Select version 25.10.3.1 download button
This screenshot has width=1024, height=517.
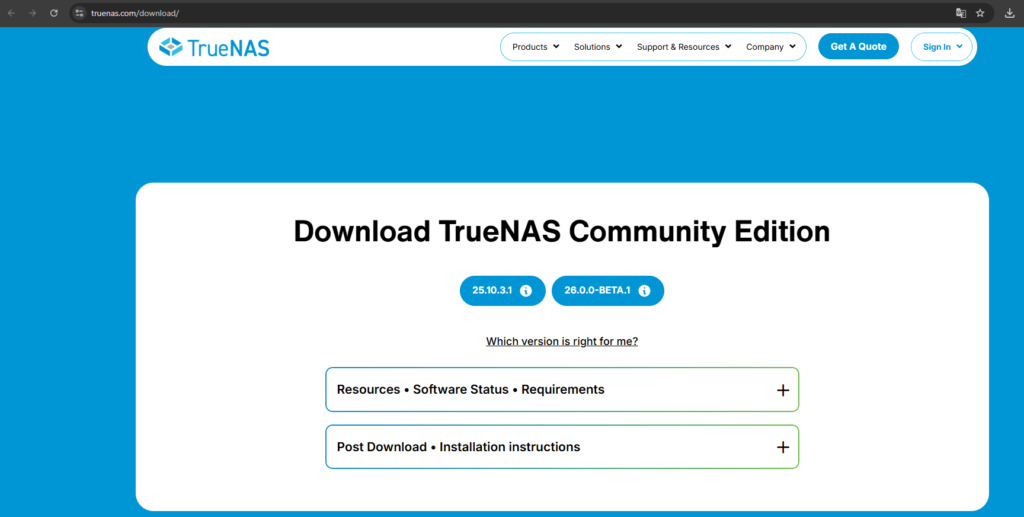tap(502, 290)
